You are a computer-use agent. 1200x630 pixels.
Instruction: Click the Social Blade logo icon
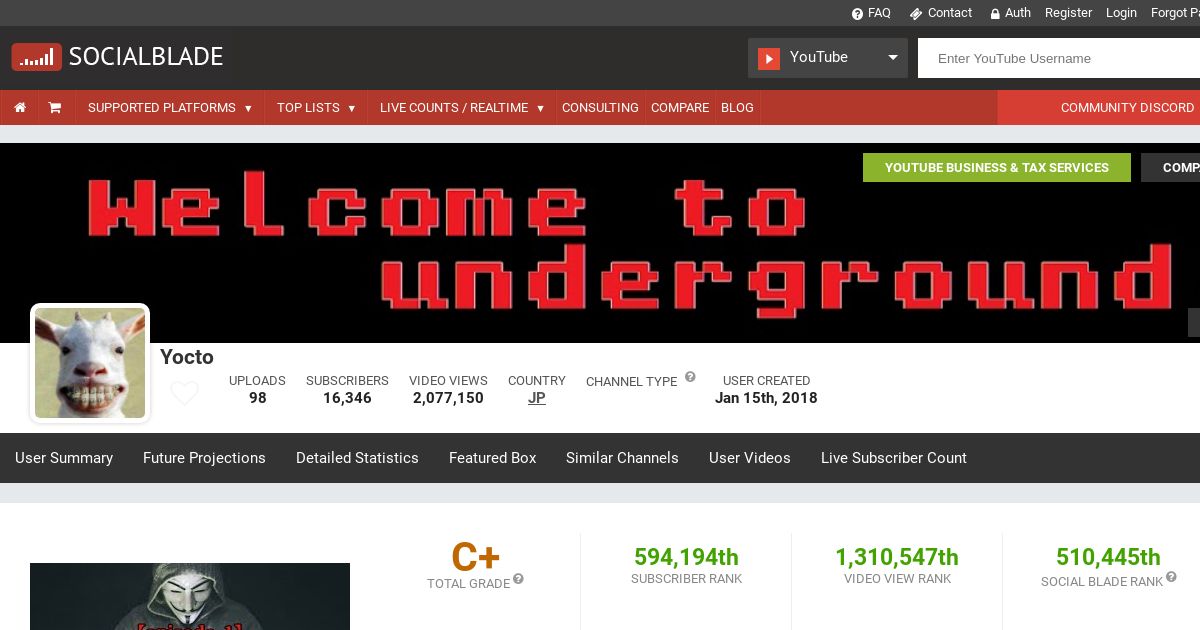tap(37, 57)
